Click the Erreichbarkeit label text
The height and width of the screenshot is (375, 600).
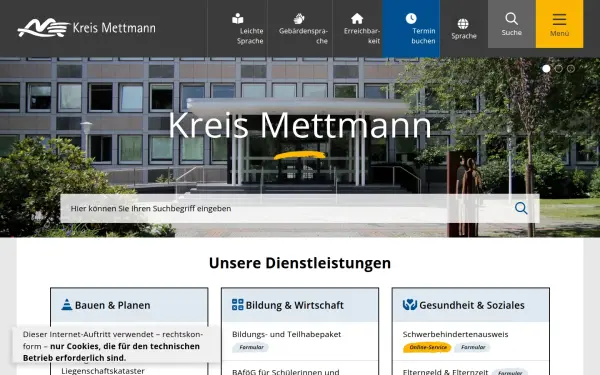coord(362,36)
